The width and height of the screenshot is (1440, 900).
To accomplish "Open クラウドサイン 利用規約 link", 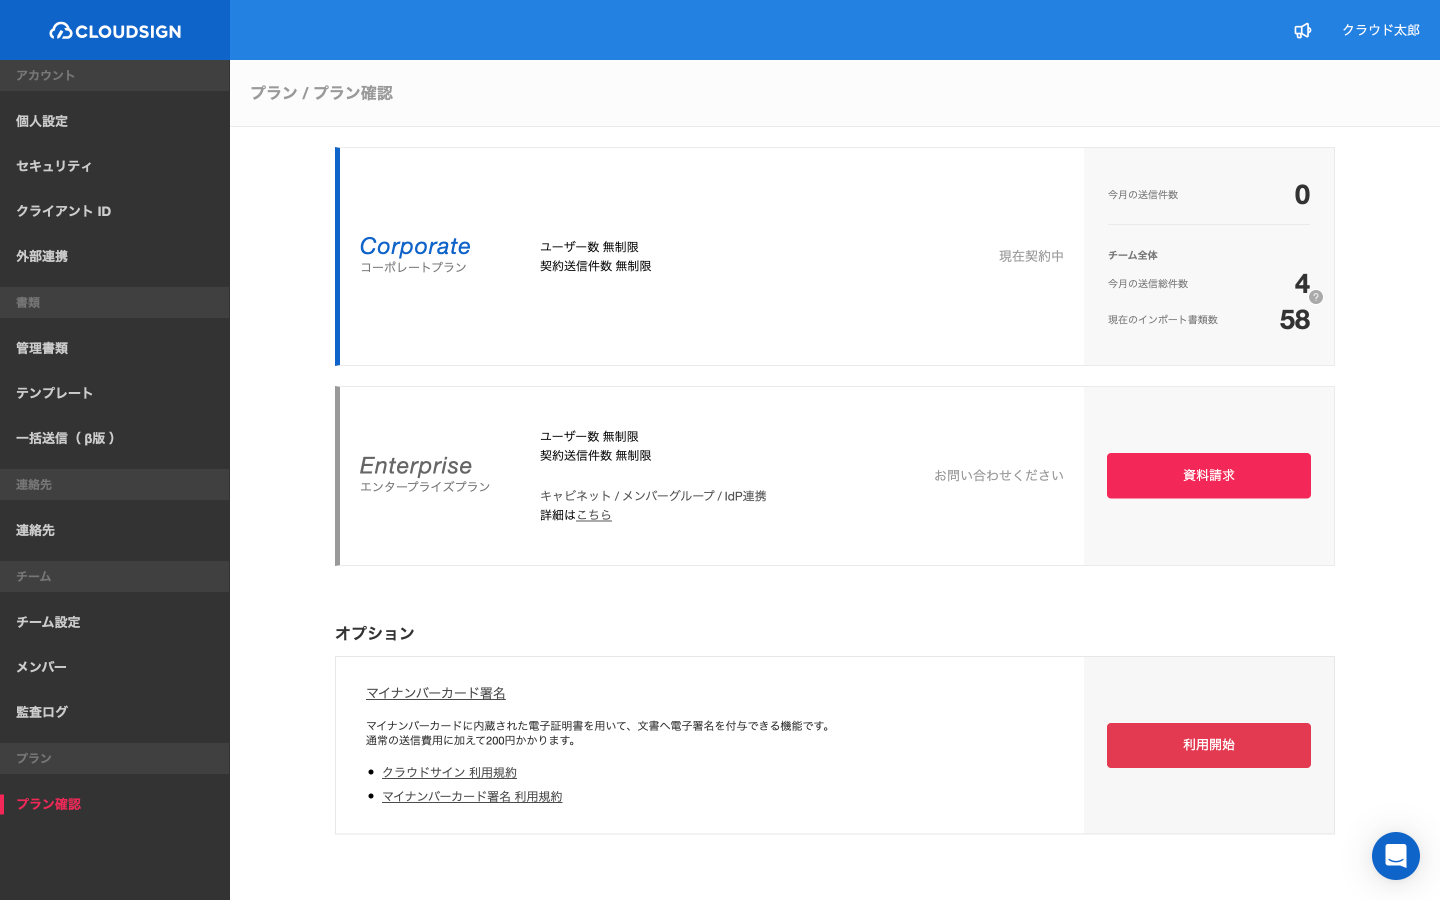I will pyautogui.click(x=449, y=772).
